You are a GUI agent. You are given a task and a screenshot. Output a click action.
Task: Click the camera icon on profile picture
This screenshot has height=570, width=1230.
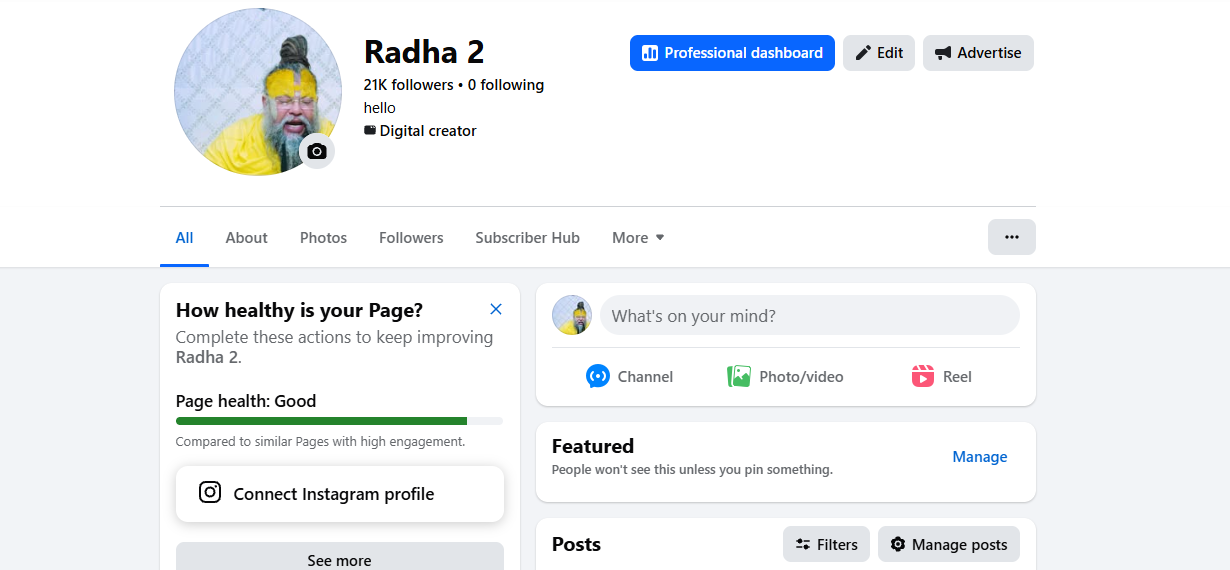click(x=317, y=152)
